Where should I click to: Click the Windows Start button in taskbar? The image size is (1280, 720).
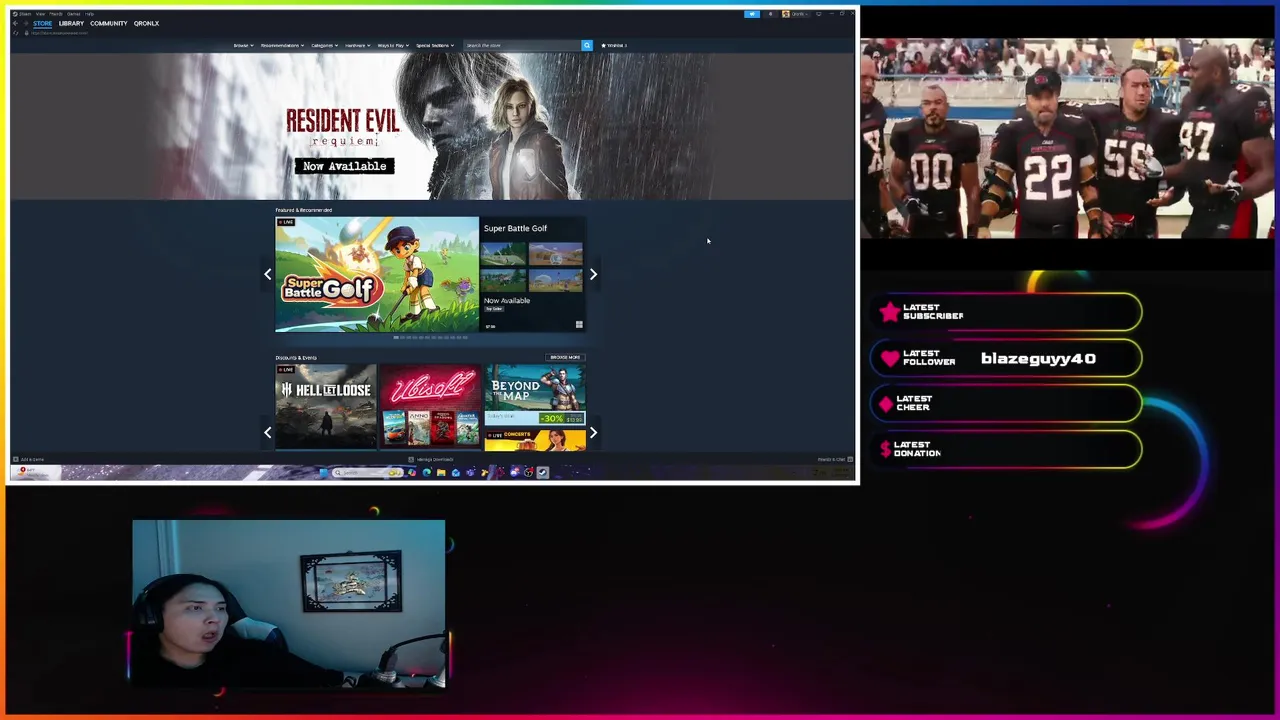click(x=323, y=472)
